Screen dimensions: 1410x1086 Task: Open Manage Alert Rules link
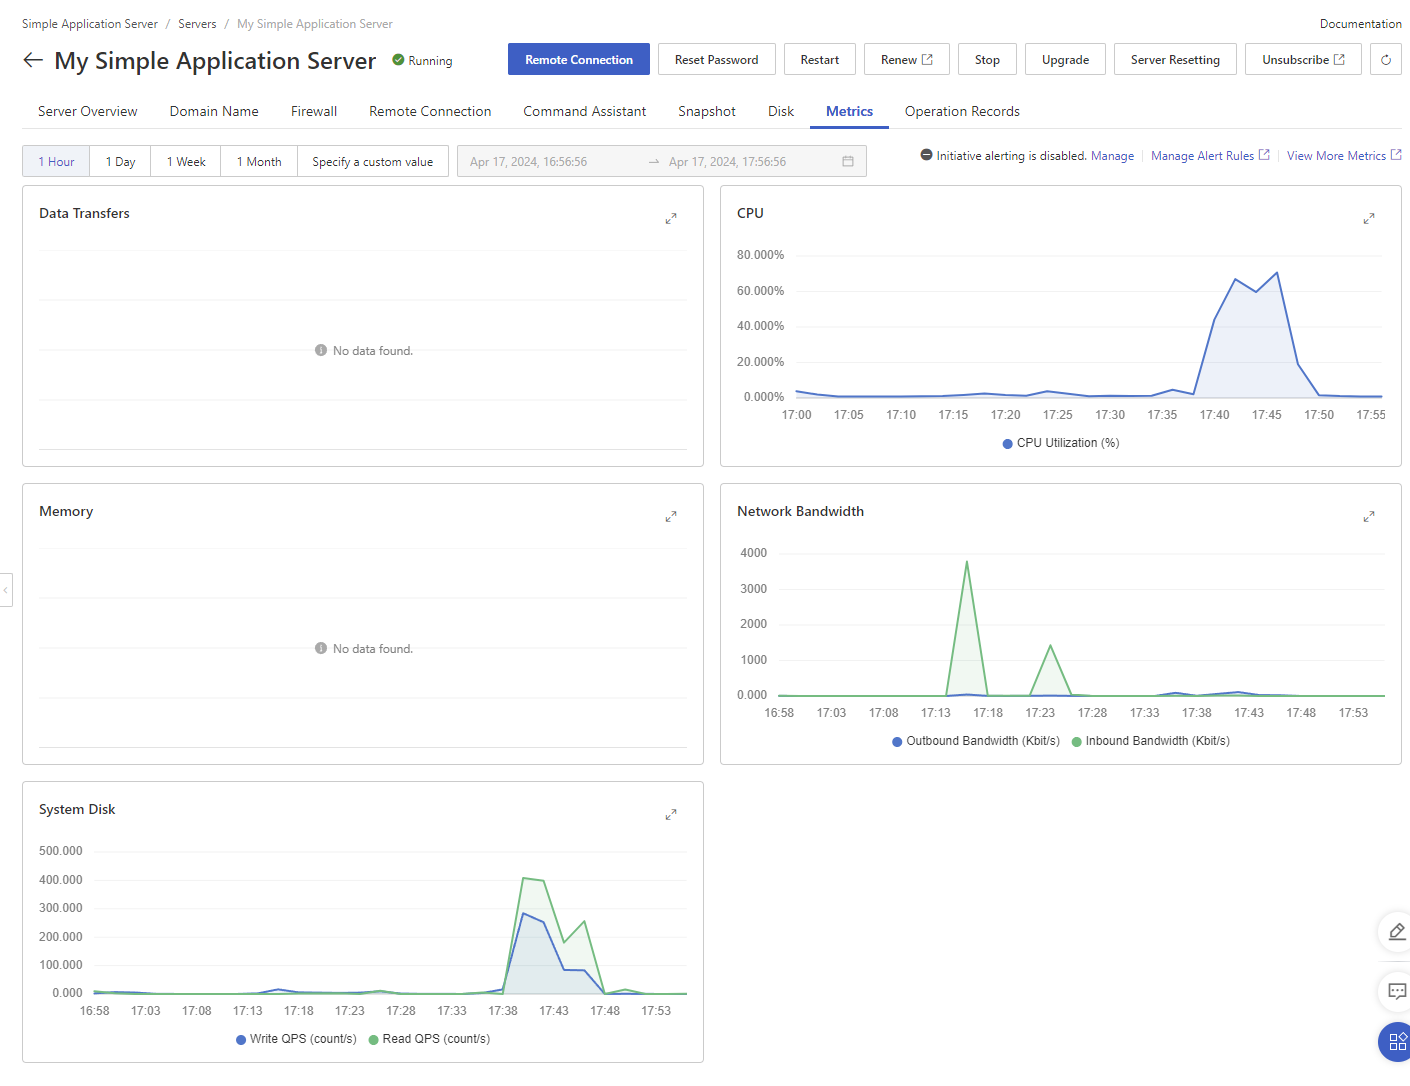[1210, 156]
